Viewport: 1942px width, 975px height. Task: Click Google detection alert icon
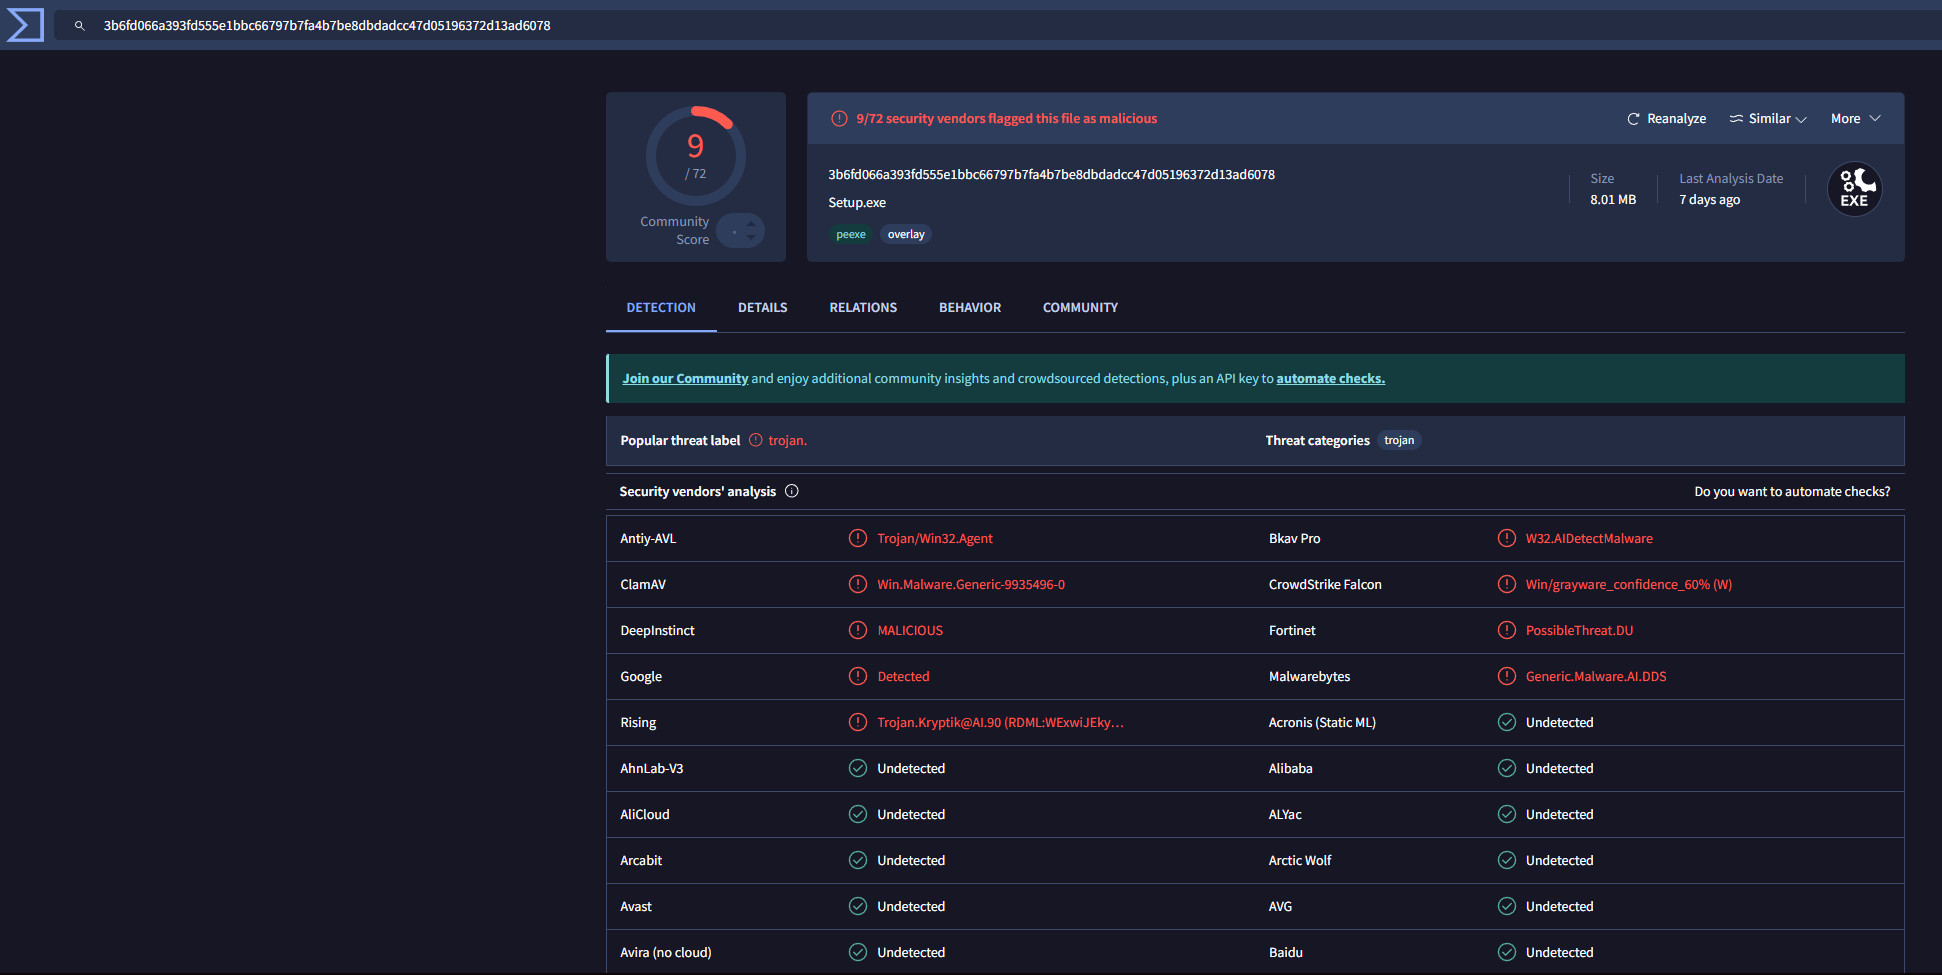click(858, 676)
